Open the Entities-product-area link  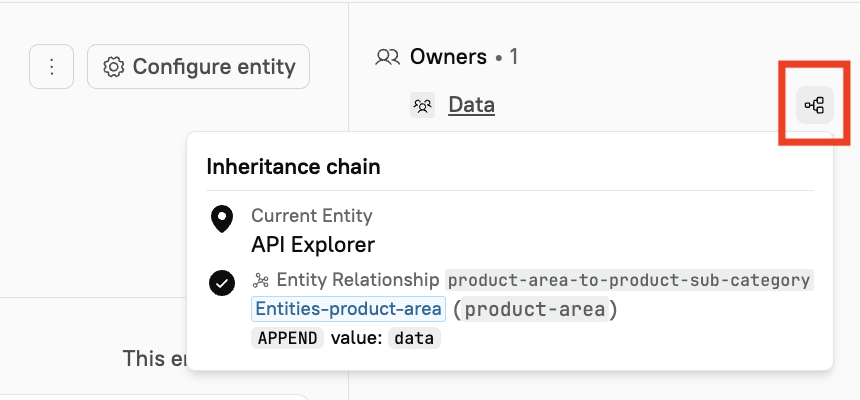tap(348, 309)
